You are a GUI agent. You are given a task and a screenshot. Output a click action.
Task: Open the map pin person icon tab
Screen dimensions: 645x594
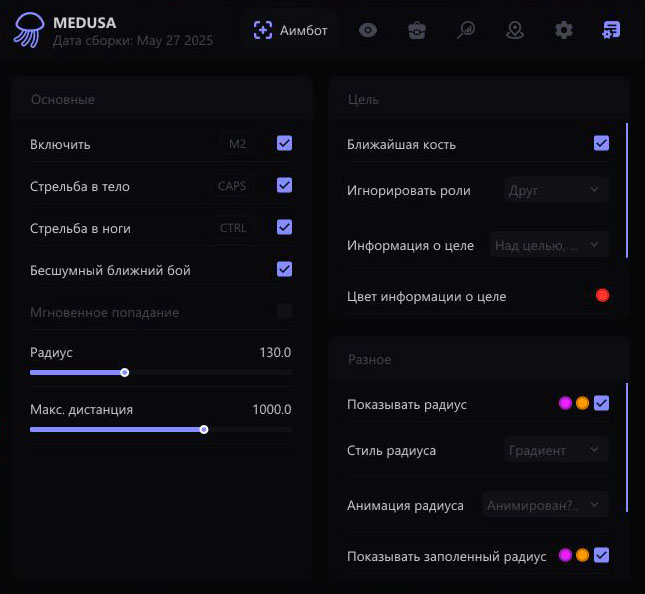pos(515,30)
